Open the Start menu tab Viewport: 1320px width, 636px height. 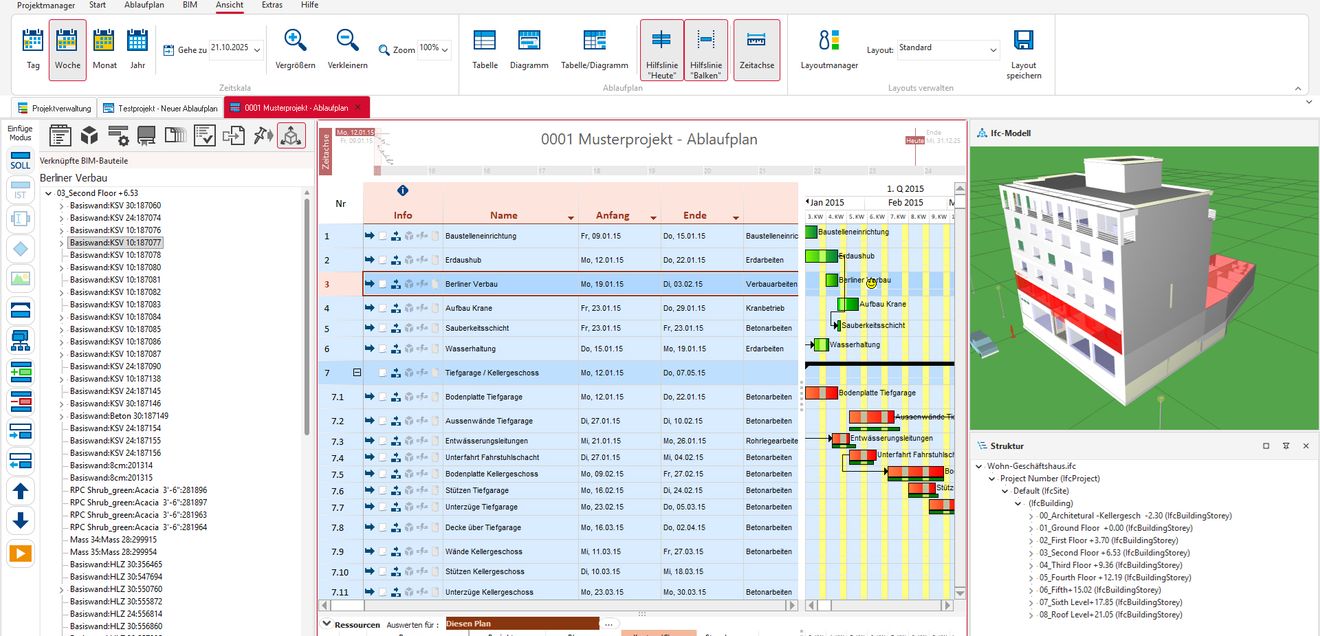(97, 5)
